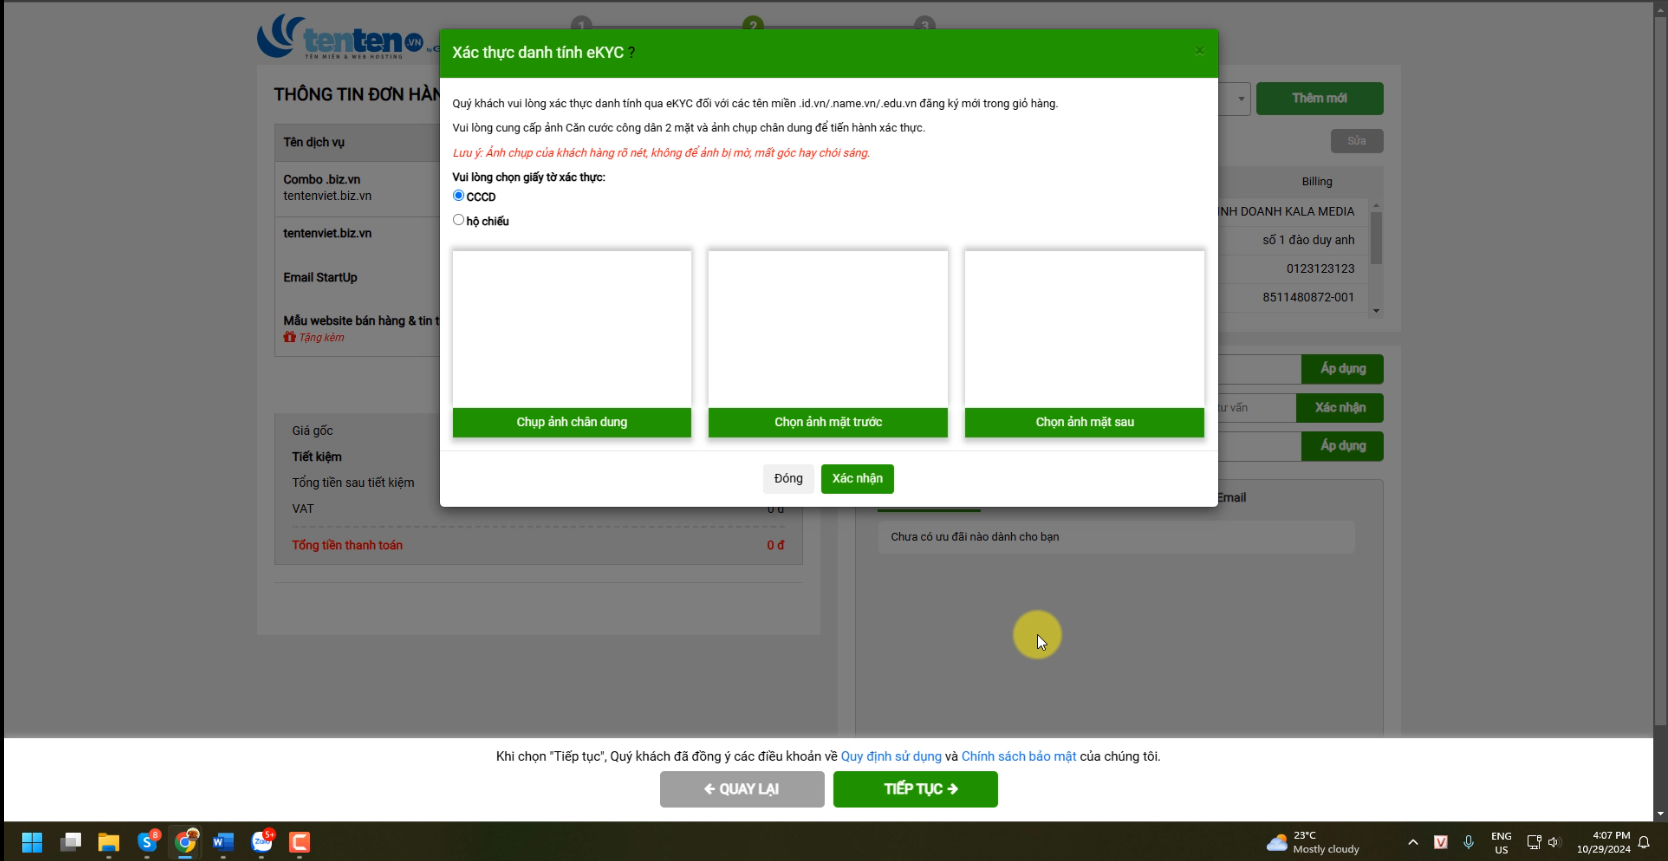Viewport: 1668px width, 861px height.
Task: Open the orange Camtasia taskbar icon
Action: (299, 842)
